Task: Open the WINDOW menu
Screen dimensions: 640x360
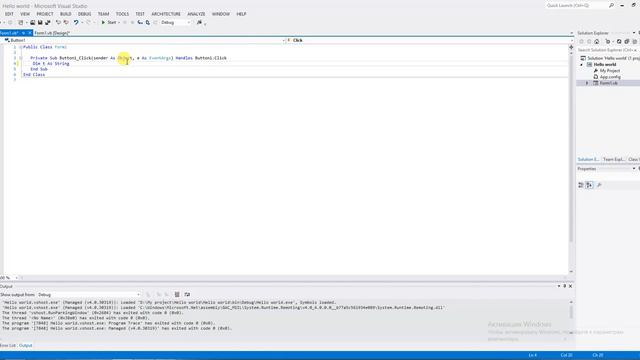Action: [x=220, y=14]
